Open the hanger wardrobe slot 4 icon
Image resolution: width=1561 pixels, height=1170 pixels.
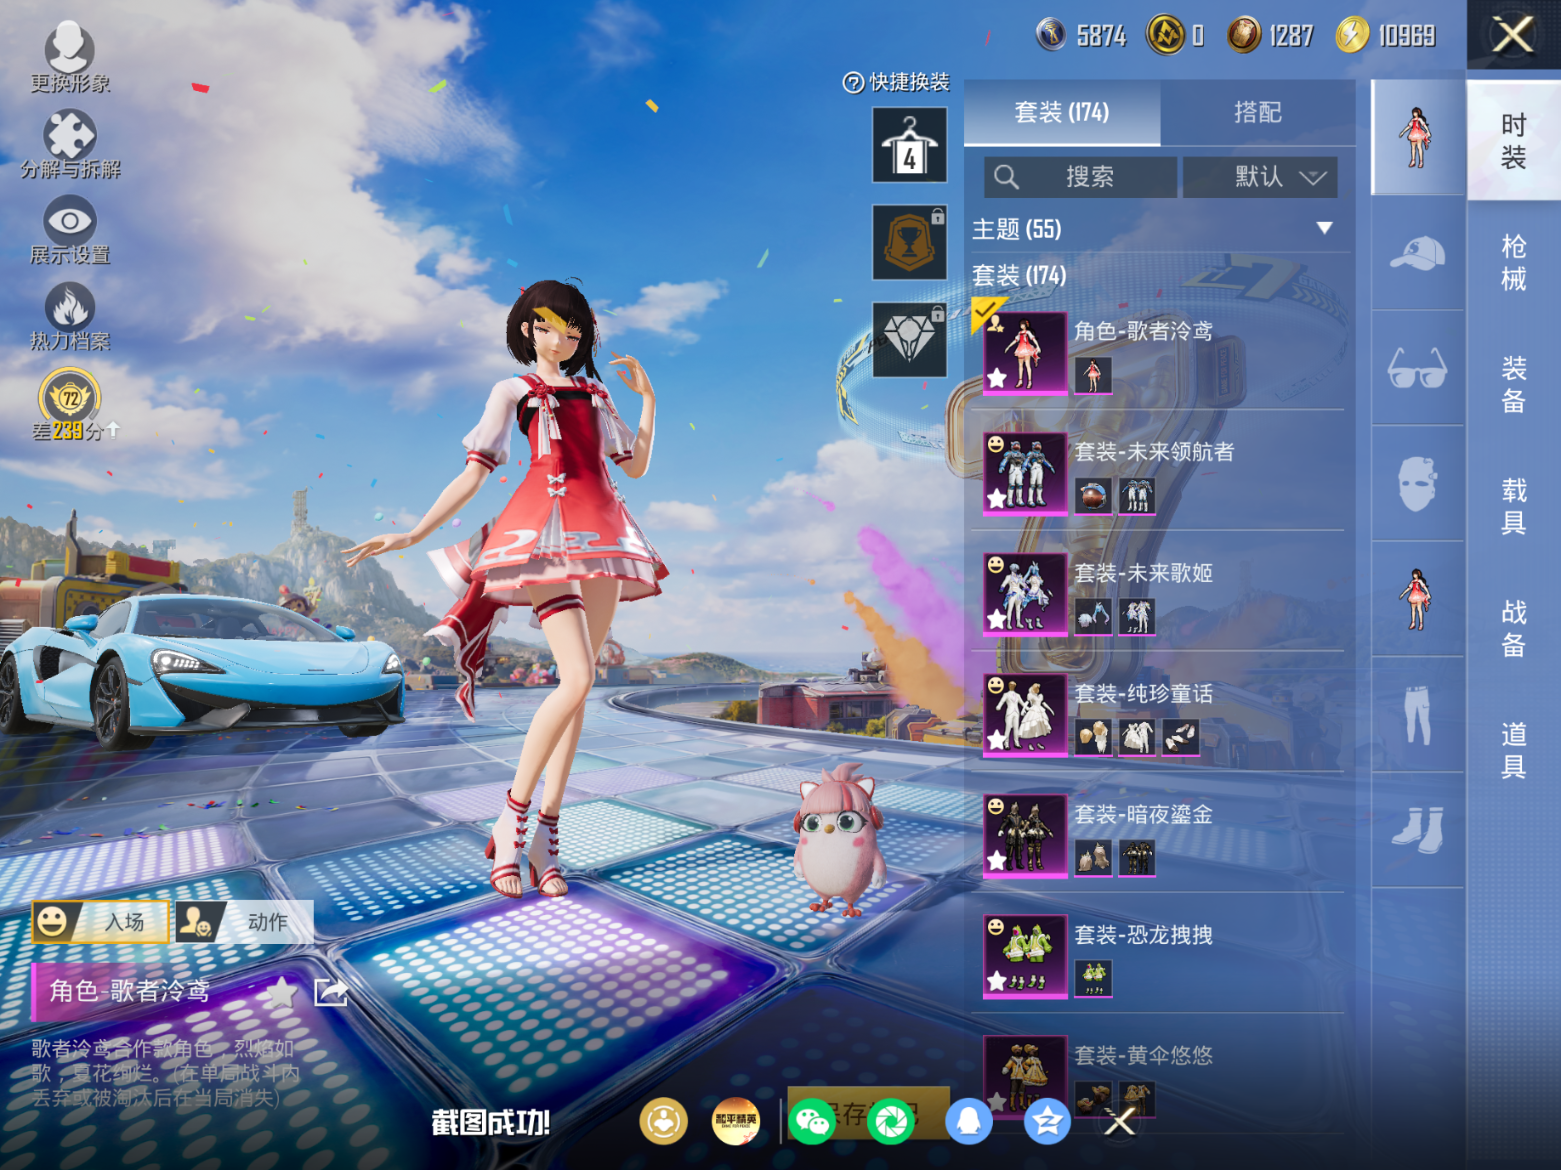click(x=909, y=146)
